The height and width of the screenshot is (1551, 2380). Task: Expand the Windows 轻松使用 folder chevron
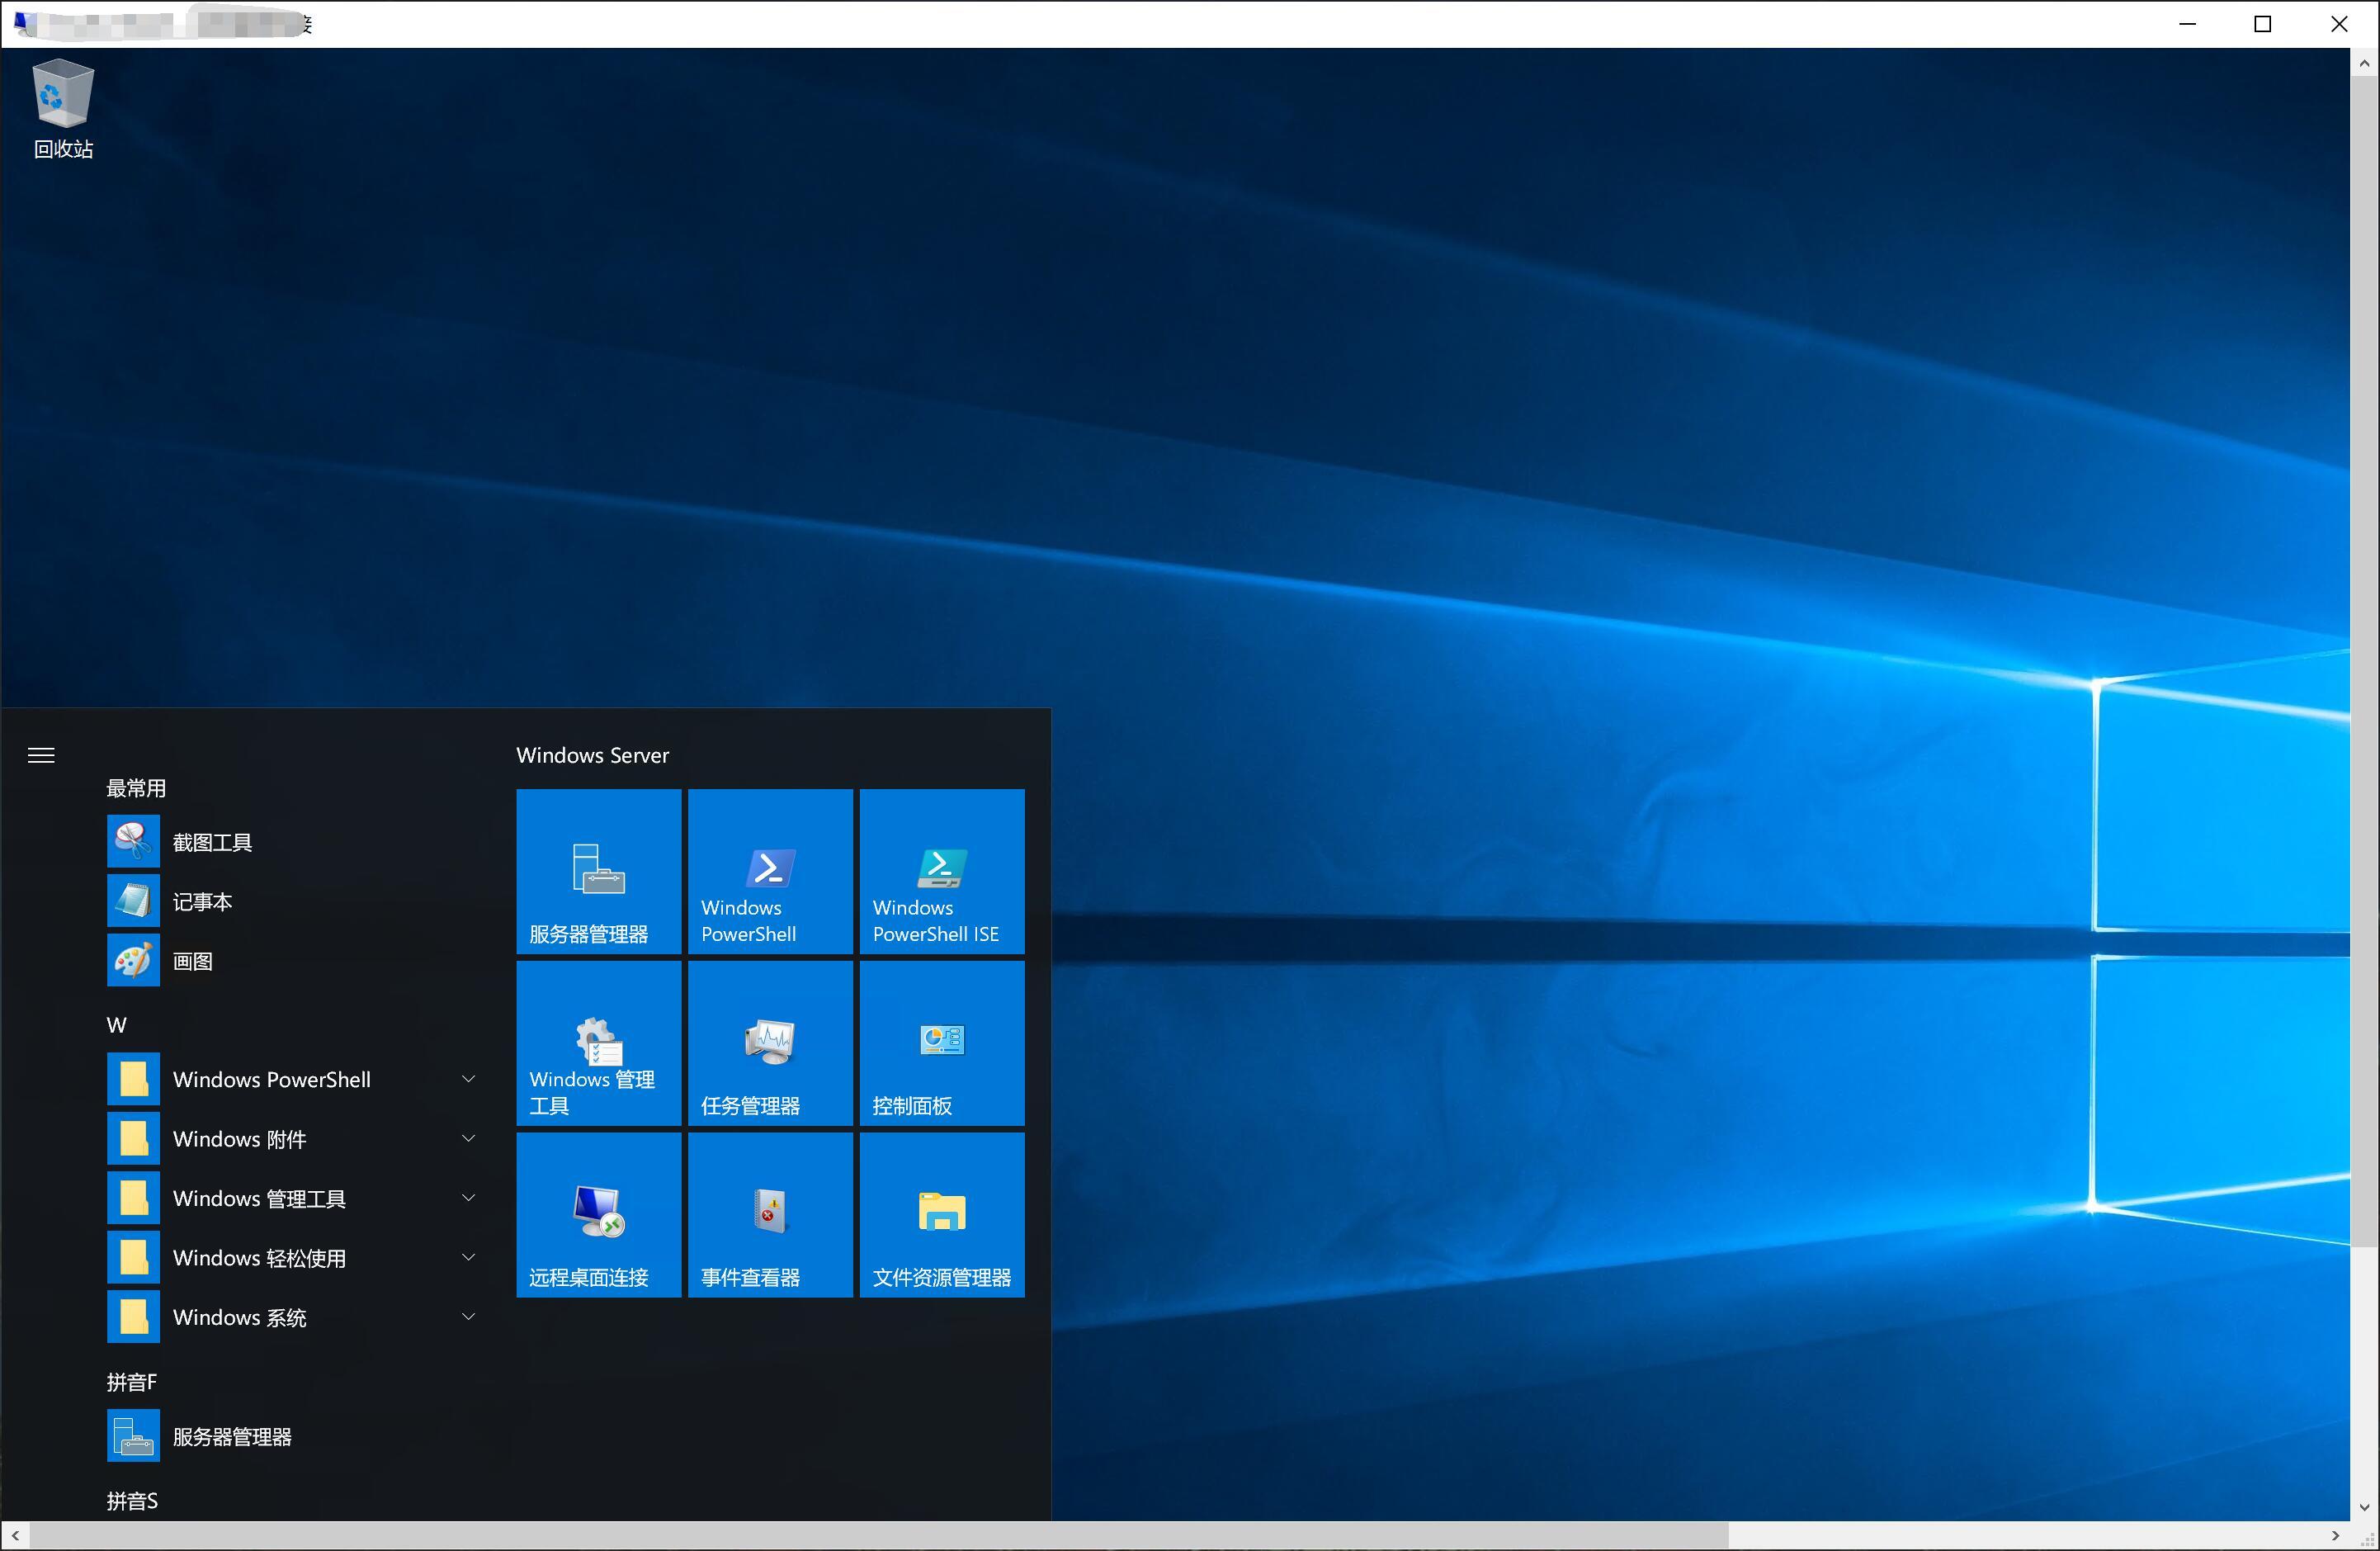(468, 1258)
